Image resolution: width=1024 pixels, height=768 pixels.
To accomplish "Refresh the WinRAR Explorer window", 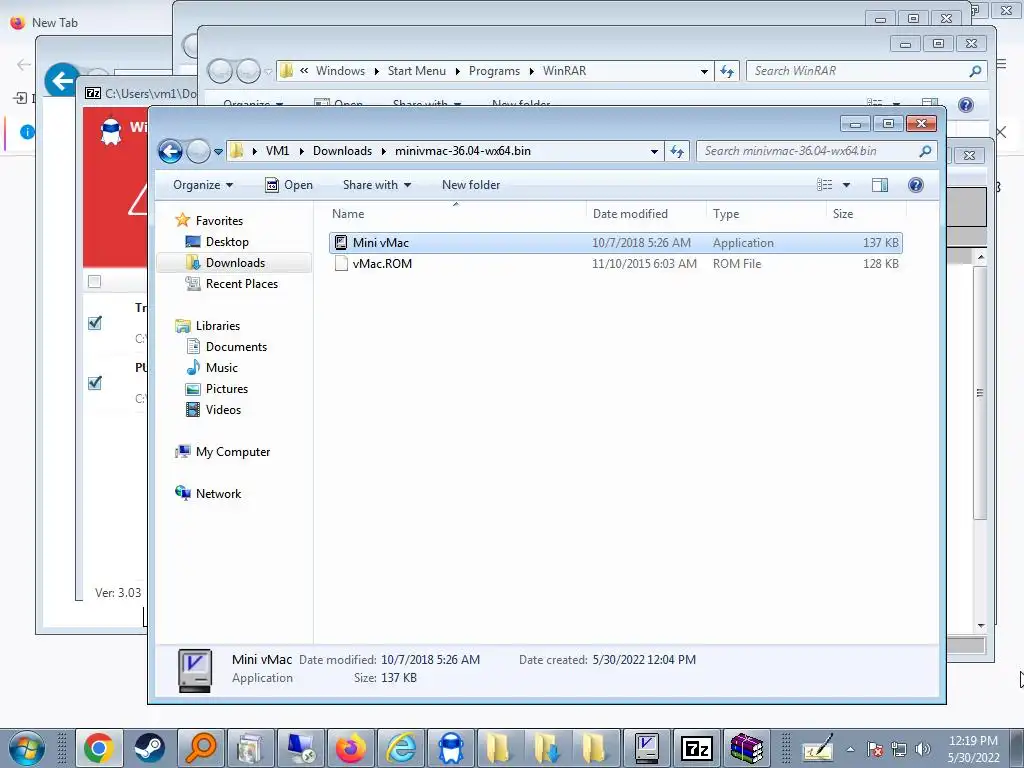I will point(727,71).
